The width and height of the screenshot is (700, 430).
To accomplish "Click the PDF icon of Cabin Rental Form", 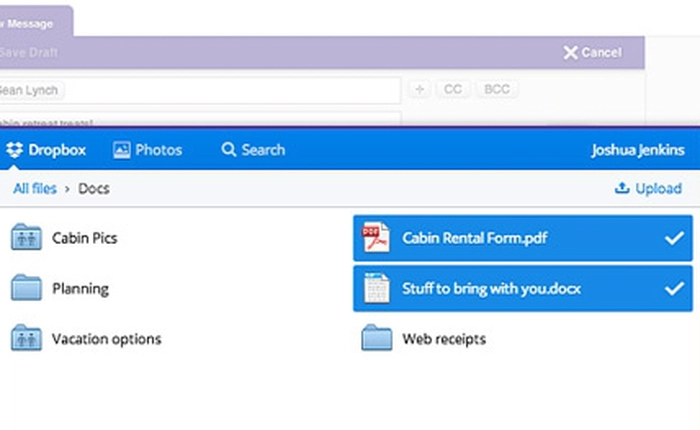I will 376,237.
